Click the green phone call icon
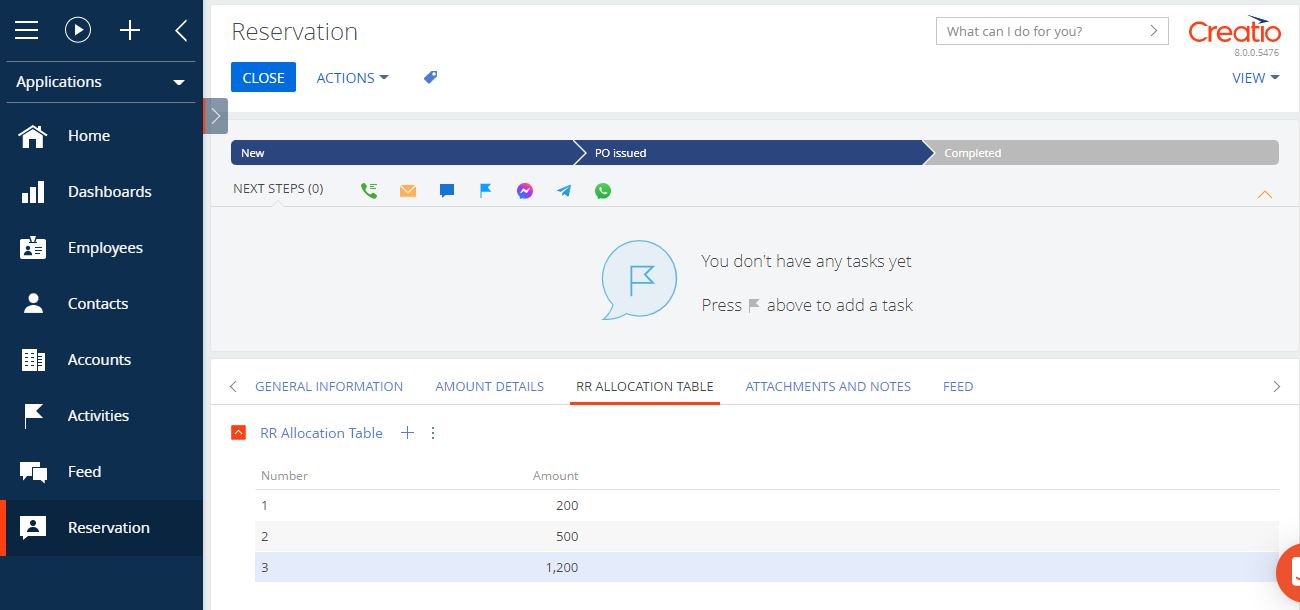This screenshot has height=610, width=1300. click(369, 191)
